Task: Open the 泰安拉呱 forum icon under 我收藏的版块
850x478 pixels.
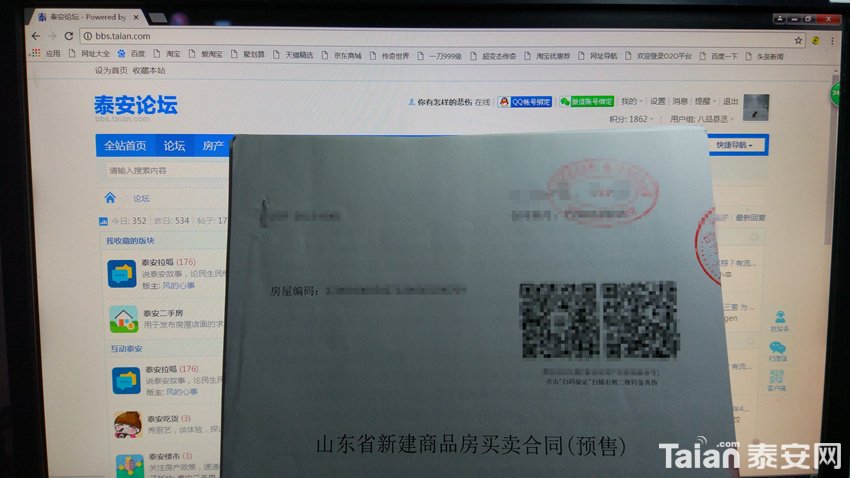Action: click(x=122, y=273)
